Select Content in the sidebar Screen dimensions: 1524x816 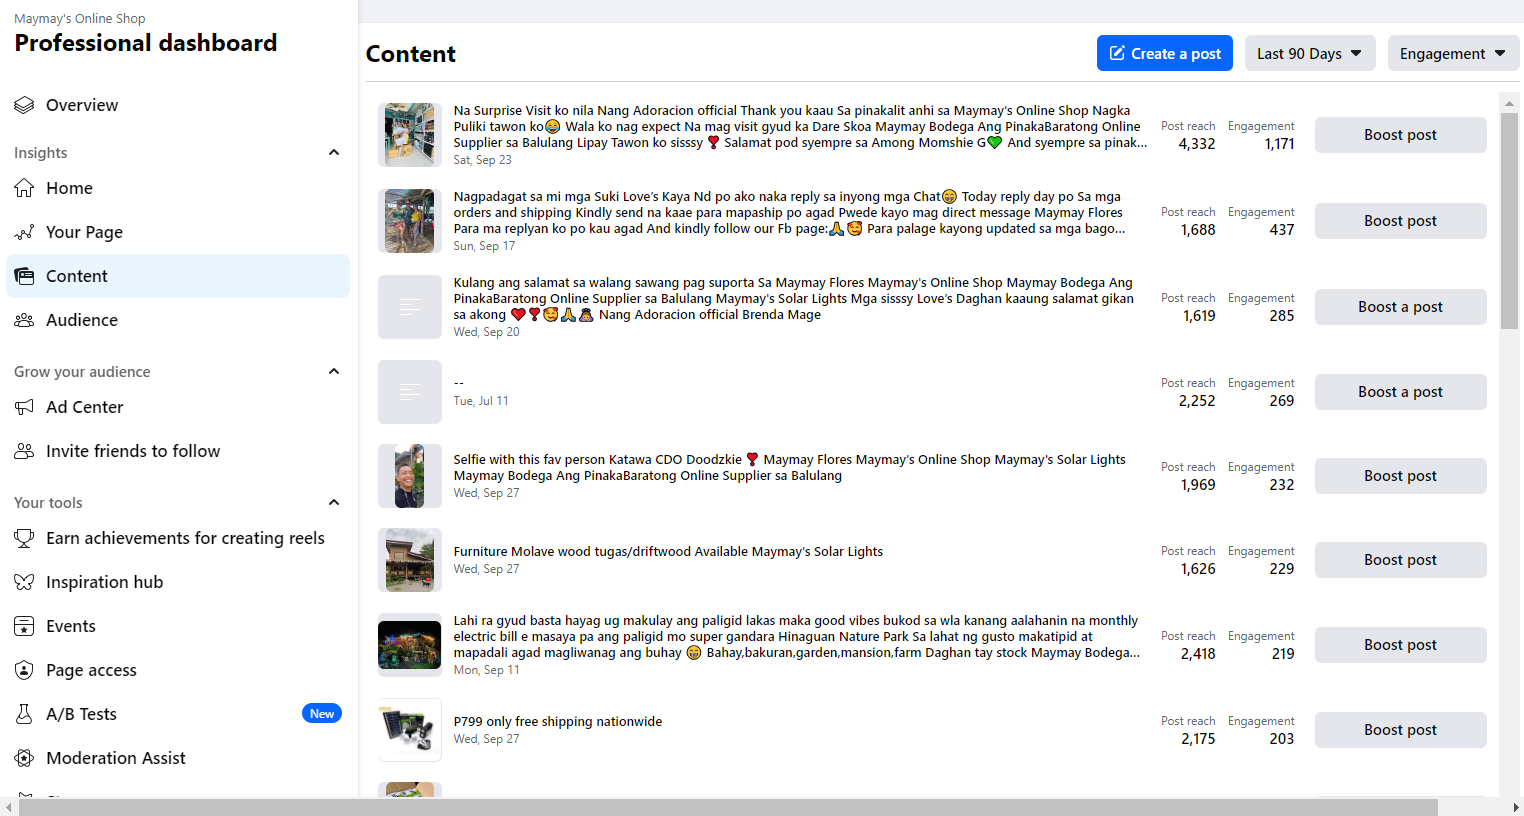pos(178,276)
